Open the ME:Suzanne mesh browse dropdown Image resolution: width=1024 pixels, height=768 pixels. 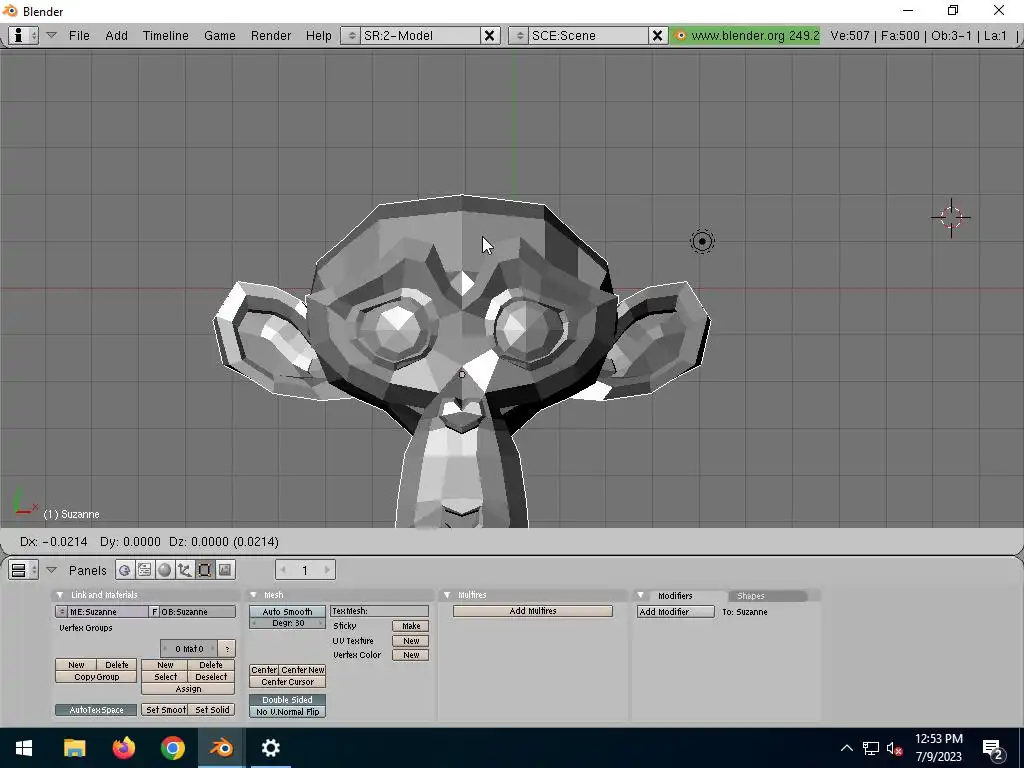[x=61, y=612]
